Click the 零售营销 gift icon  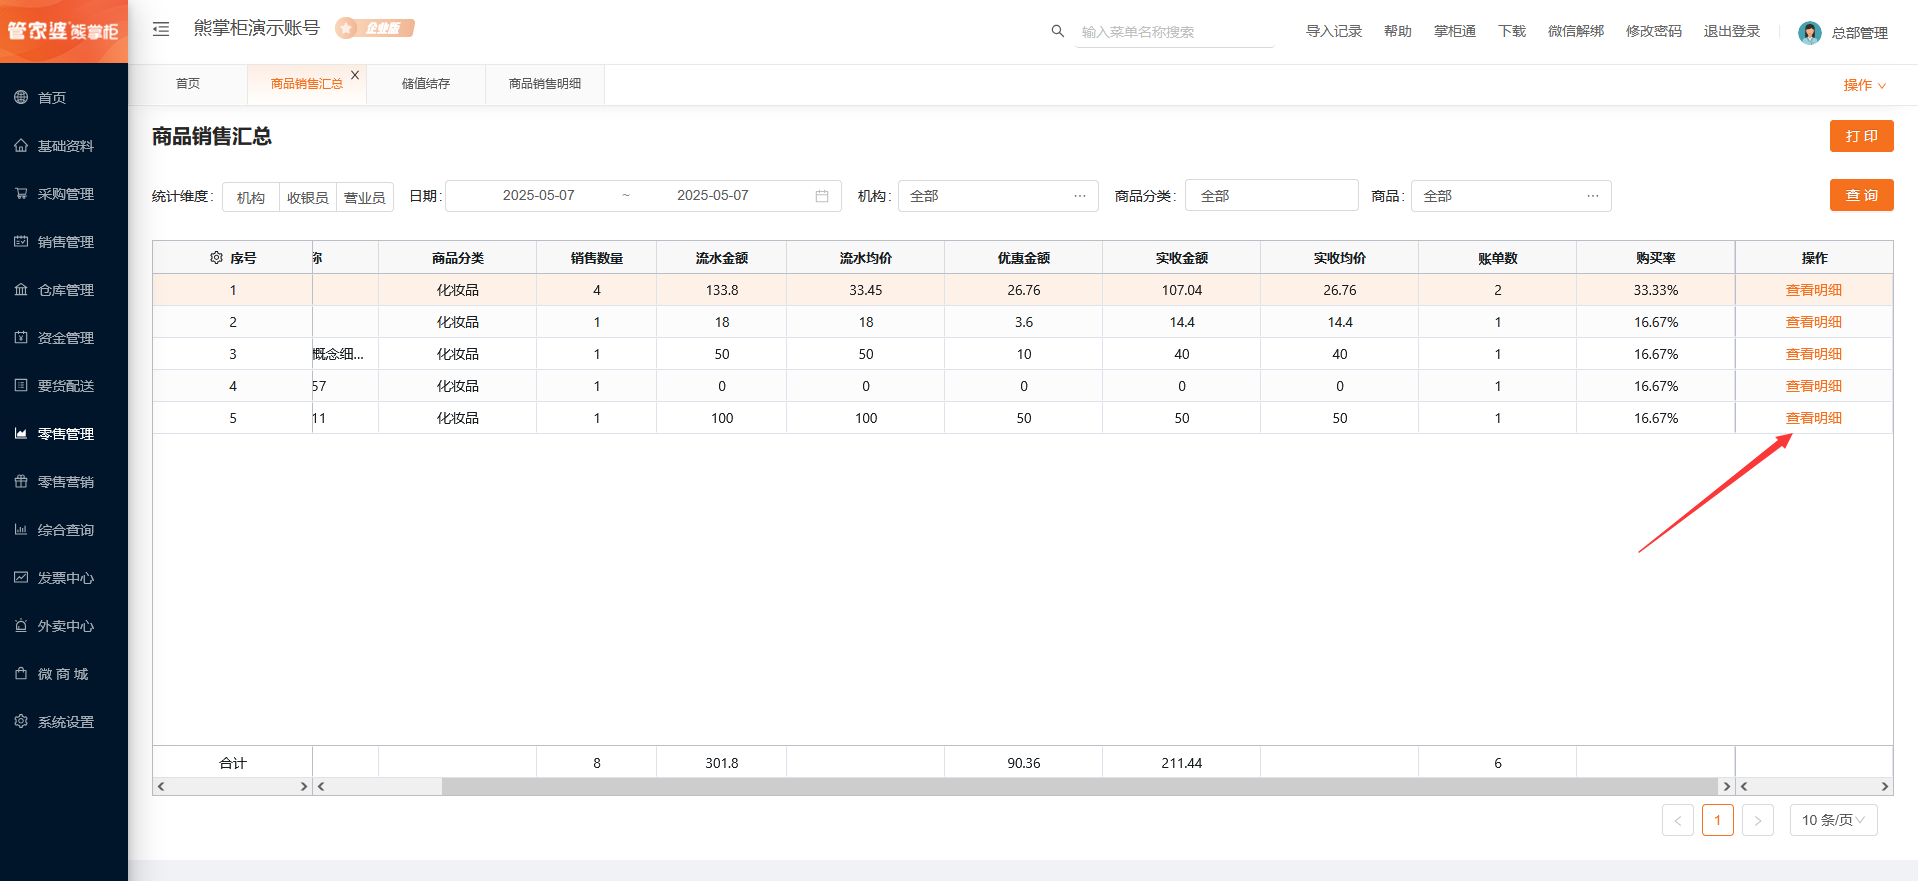click(x=21, y=481)
